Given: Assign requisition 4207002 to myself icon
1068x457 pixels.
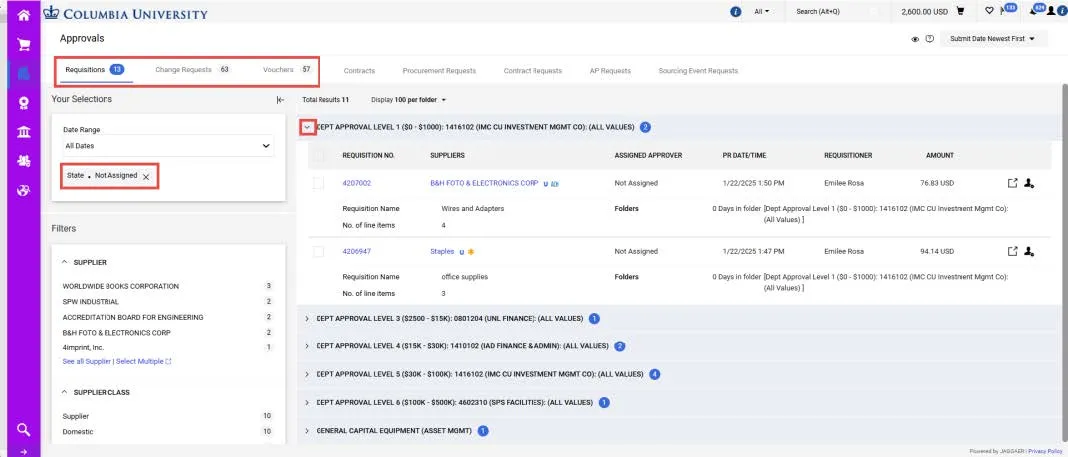Looking at the screenshot, I should click(1029, 183).
